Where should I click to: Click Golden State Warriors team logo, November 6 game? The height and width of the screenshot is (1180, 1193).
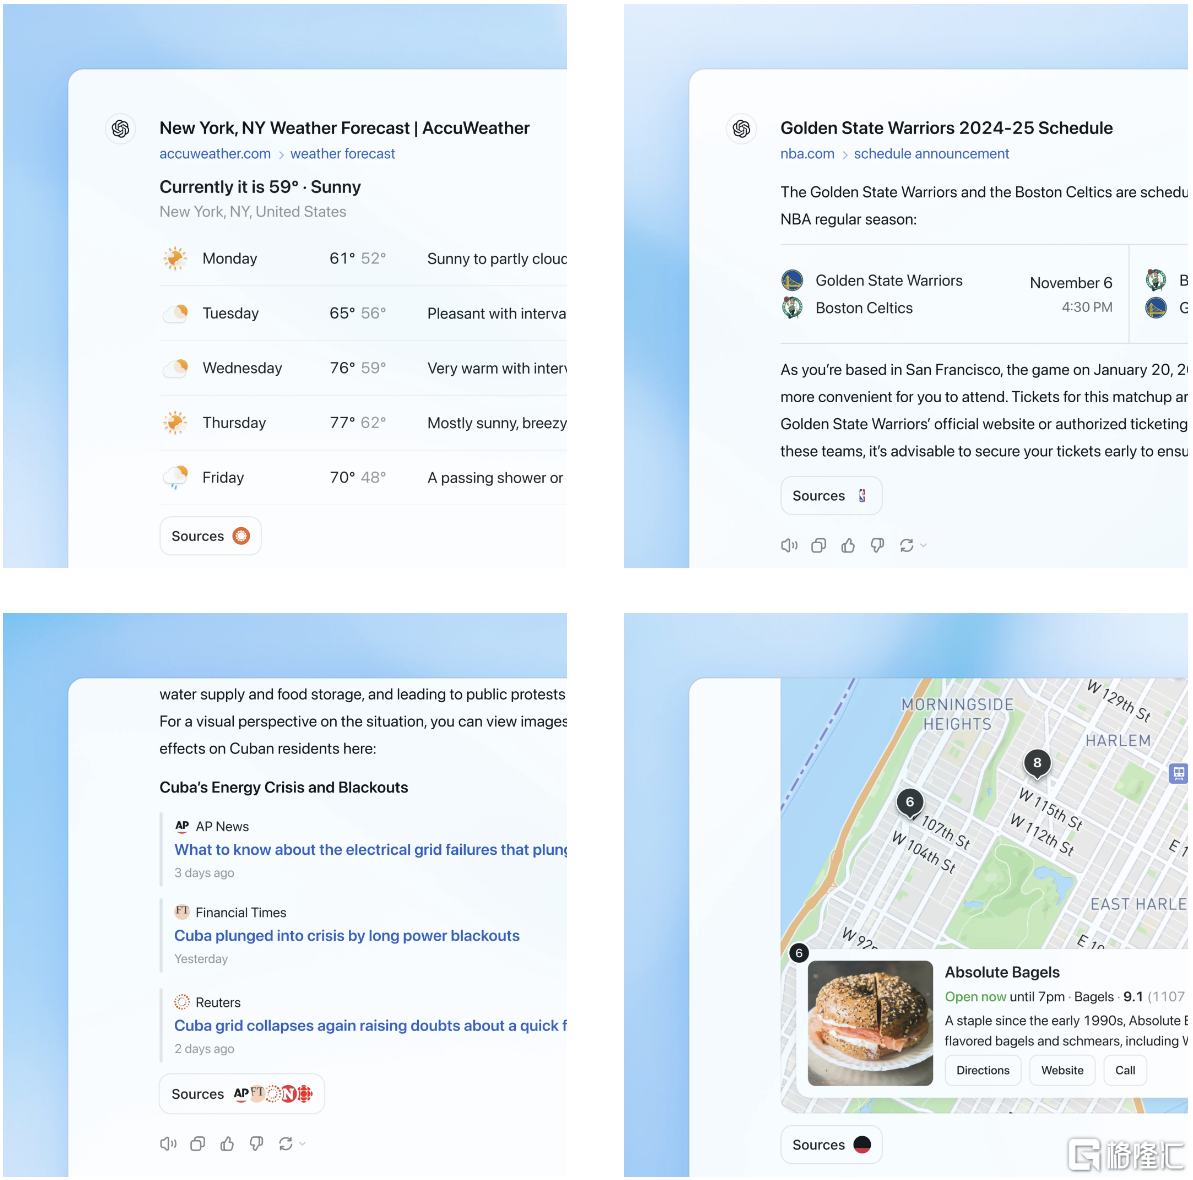click(x=792, y=281)
